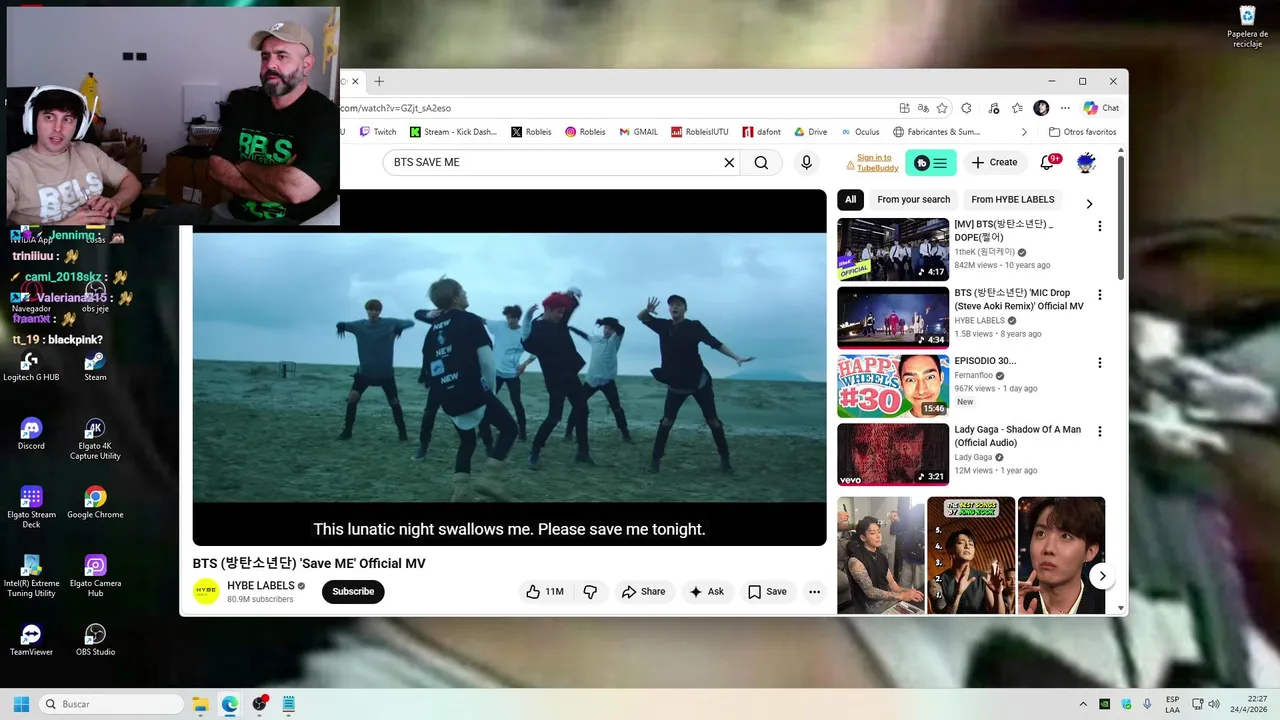Open the TeamViewer desktop icon

click(x=31, y=640)
